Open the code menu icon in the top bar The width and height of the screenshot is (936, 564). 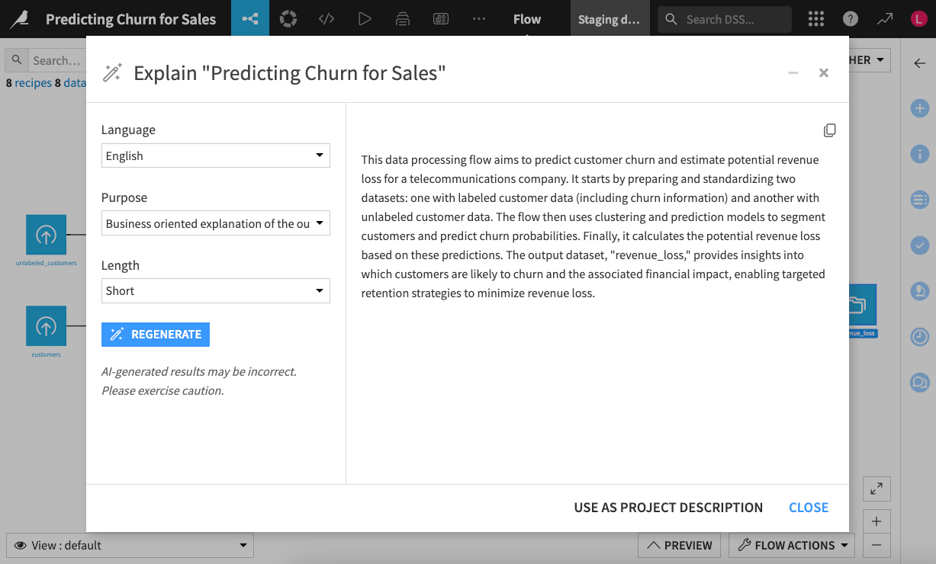(x=326, y=18)
